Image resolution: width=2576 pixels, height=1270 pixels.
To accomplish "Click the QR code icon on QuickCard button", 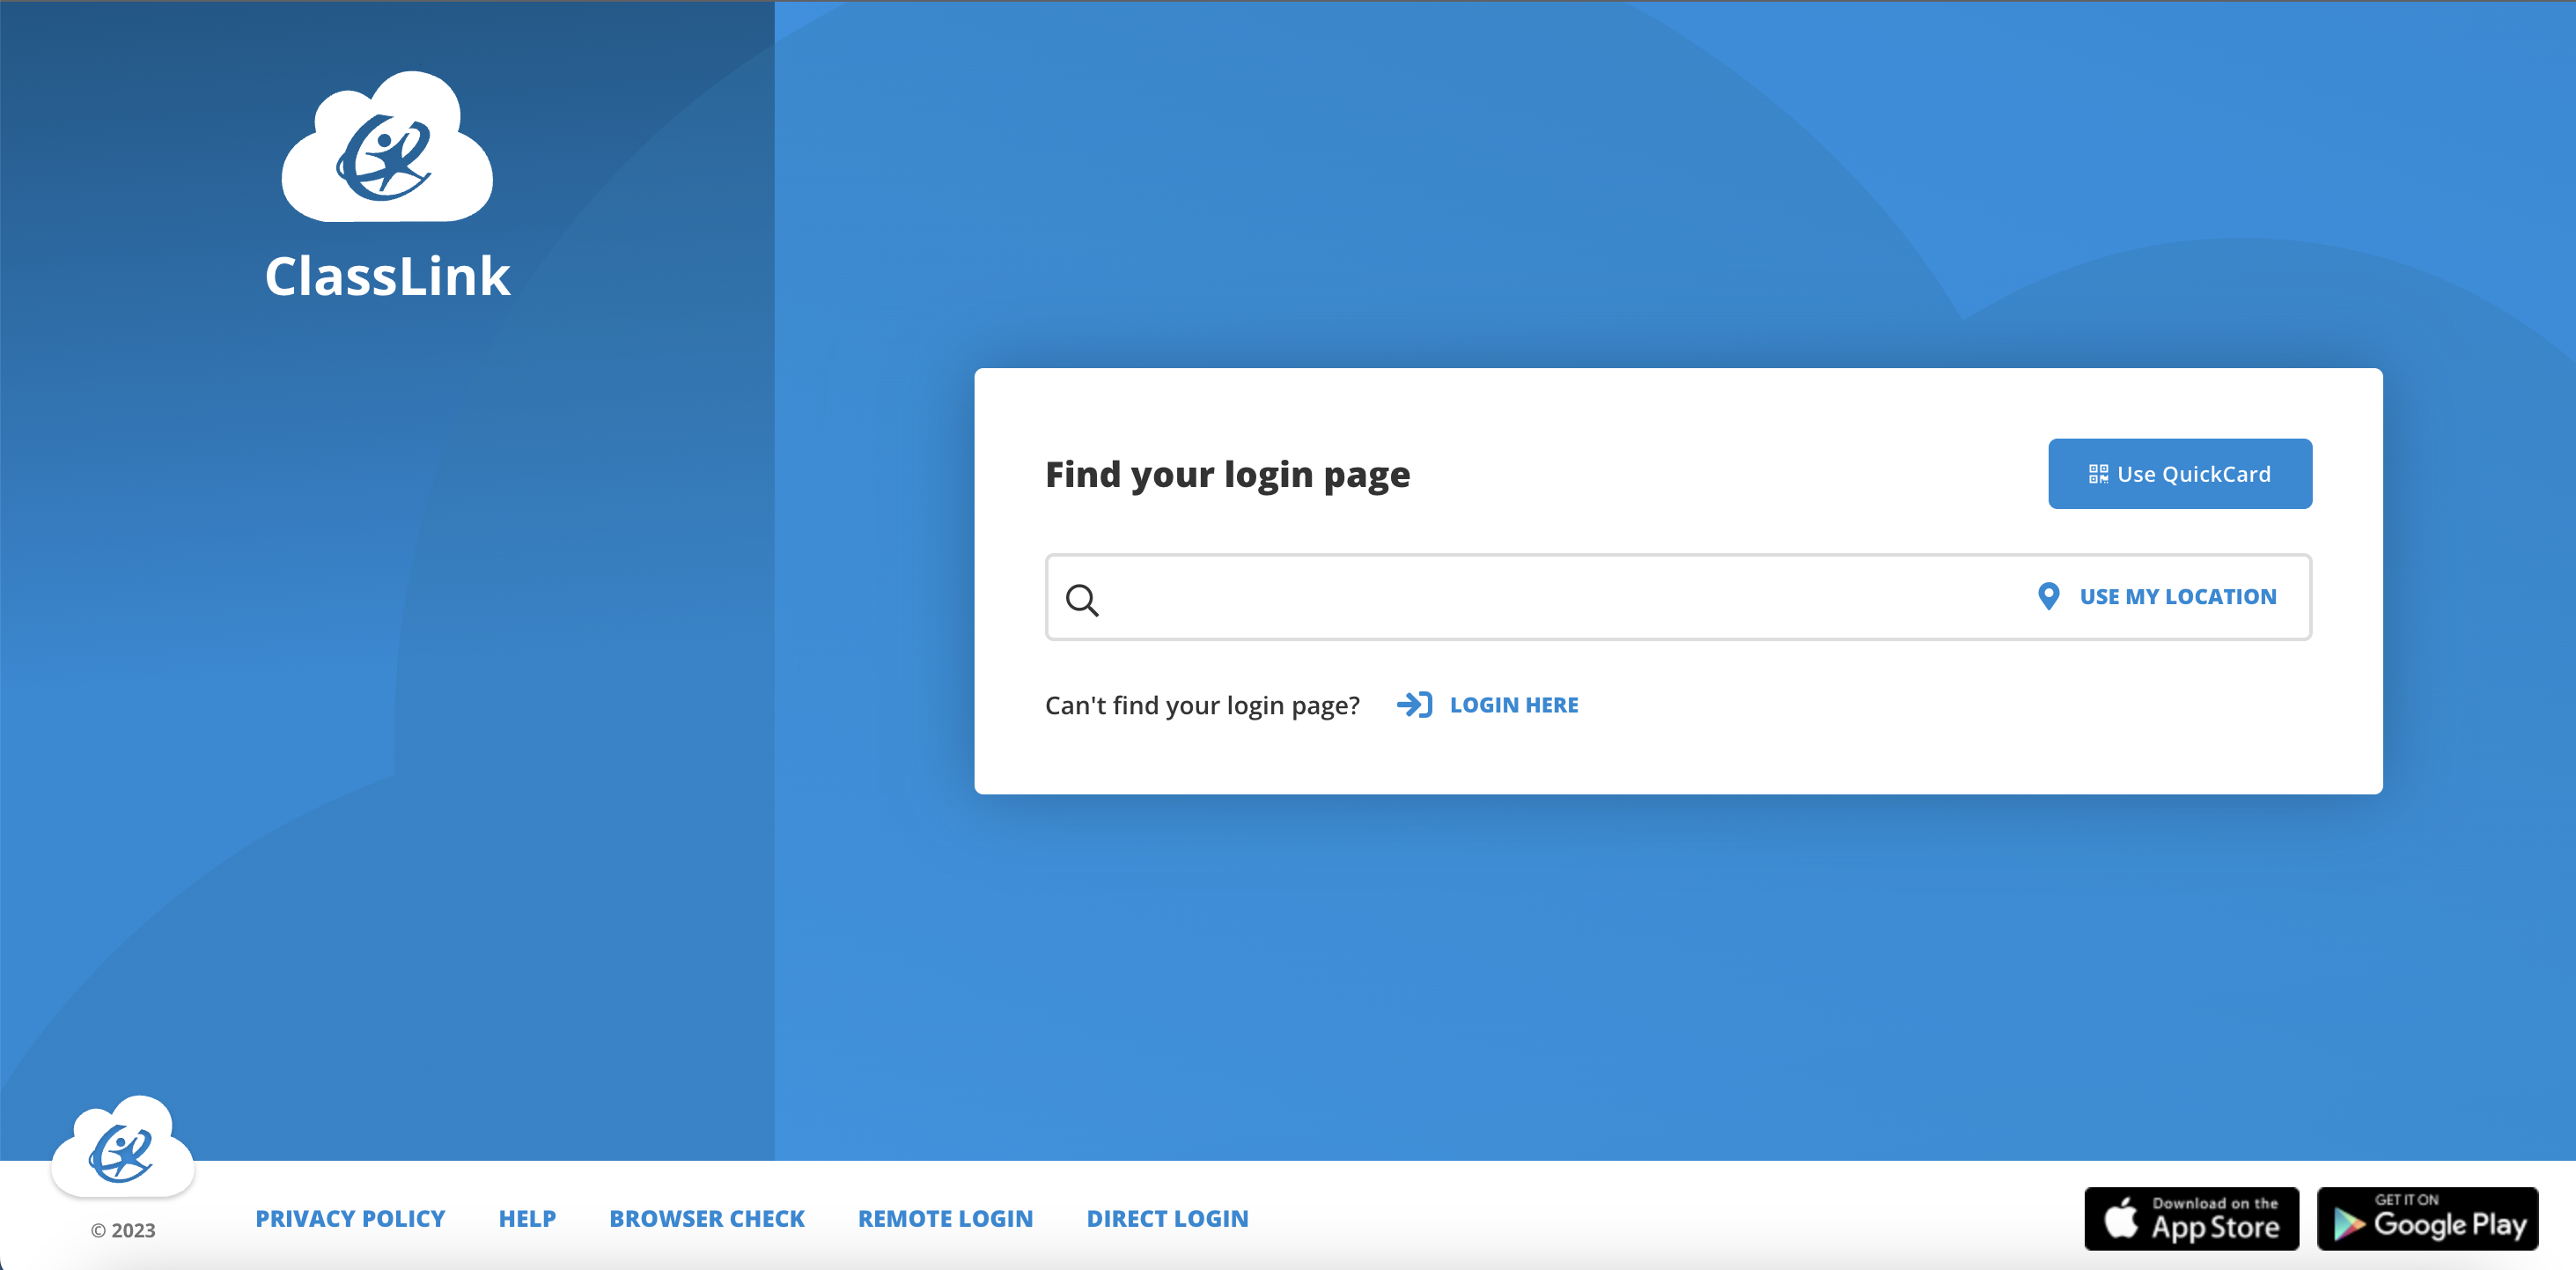I will coord(2098,474).
